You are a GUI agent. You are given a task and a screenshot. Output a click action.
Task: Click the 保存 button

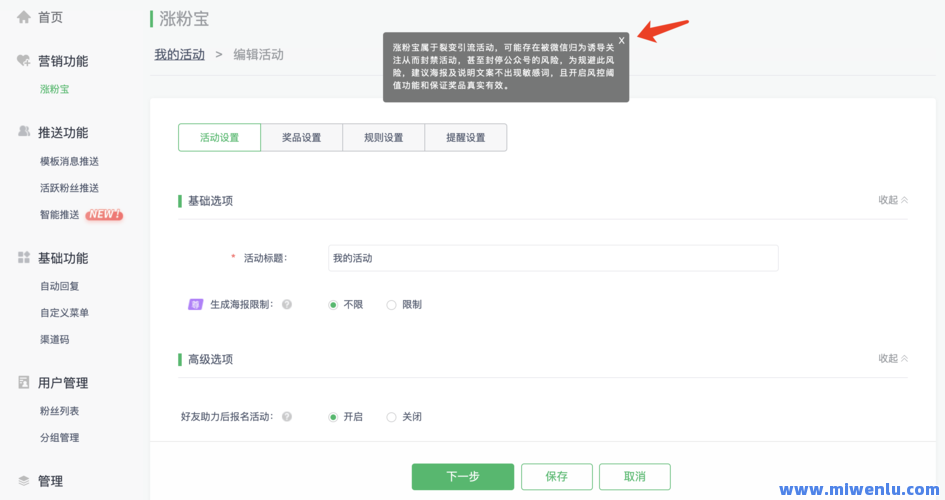556,477
